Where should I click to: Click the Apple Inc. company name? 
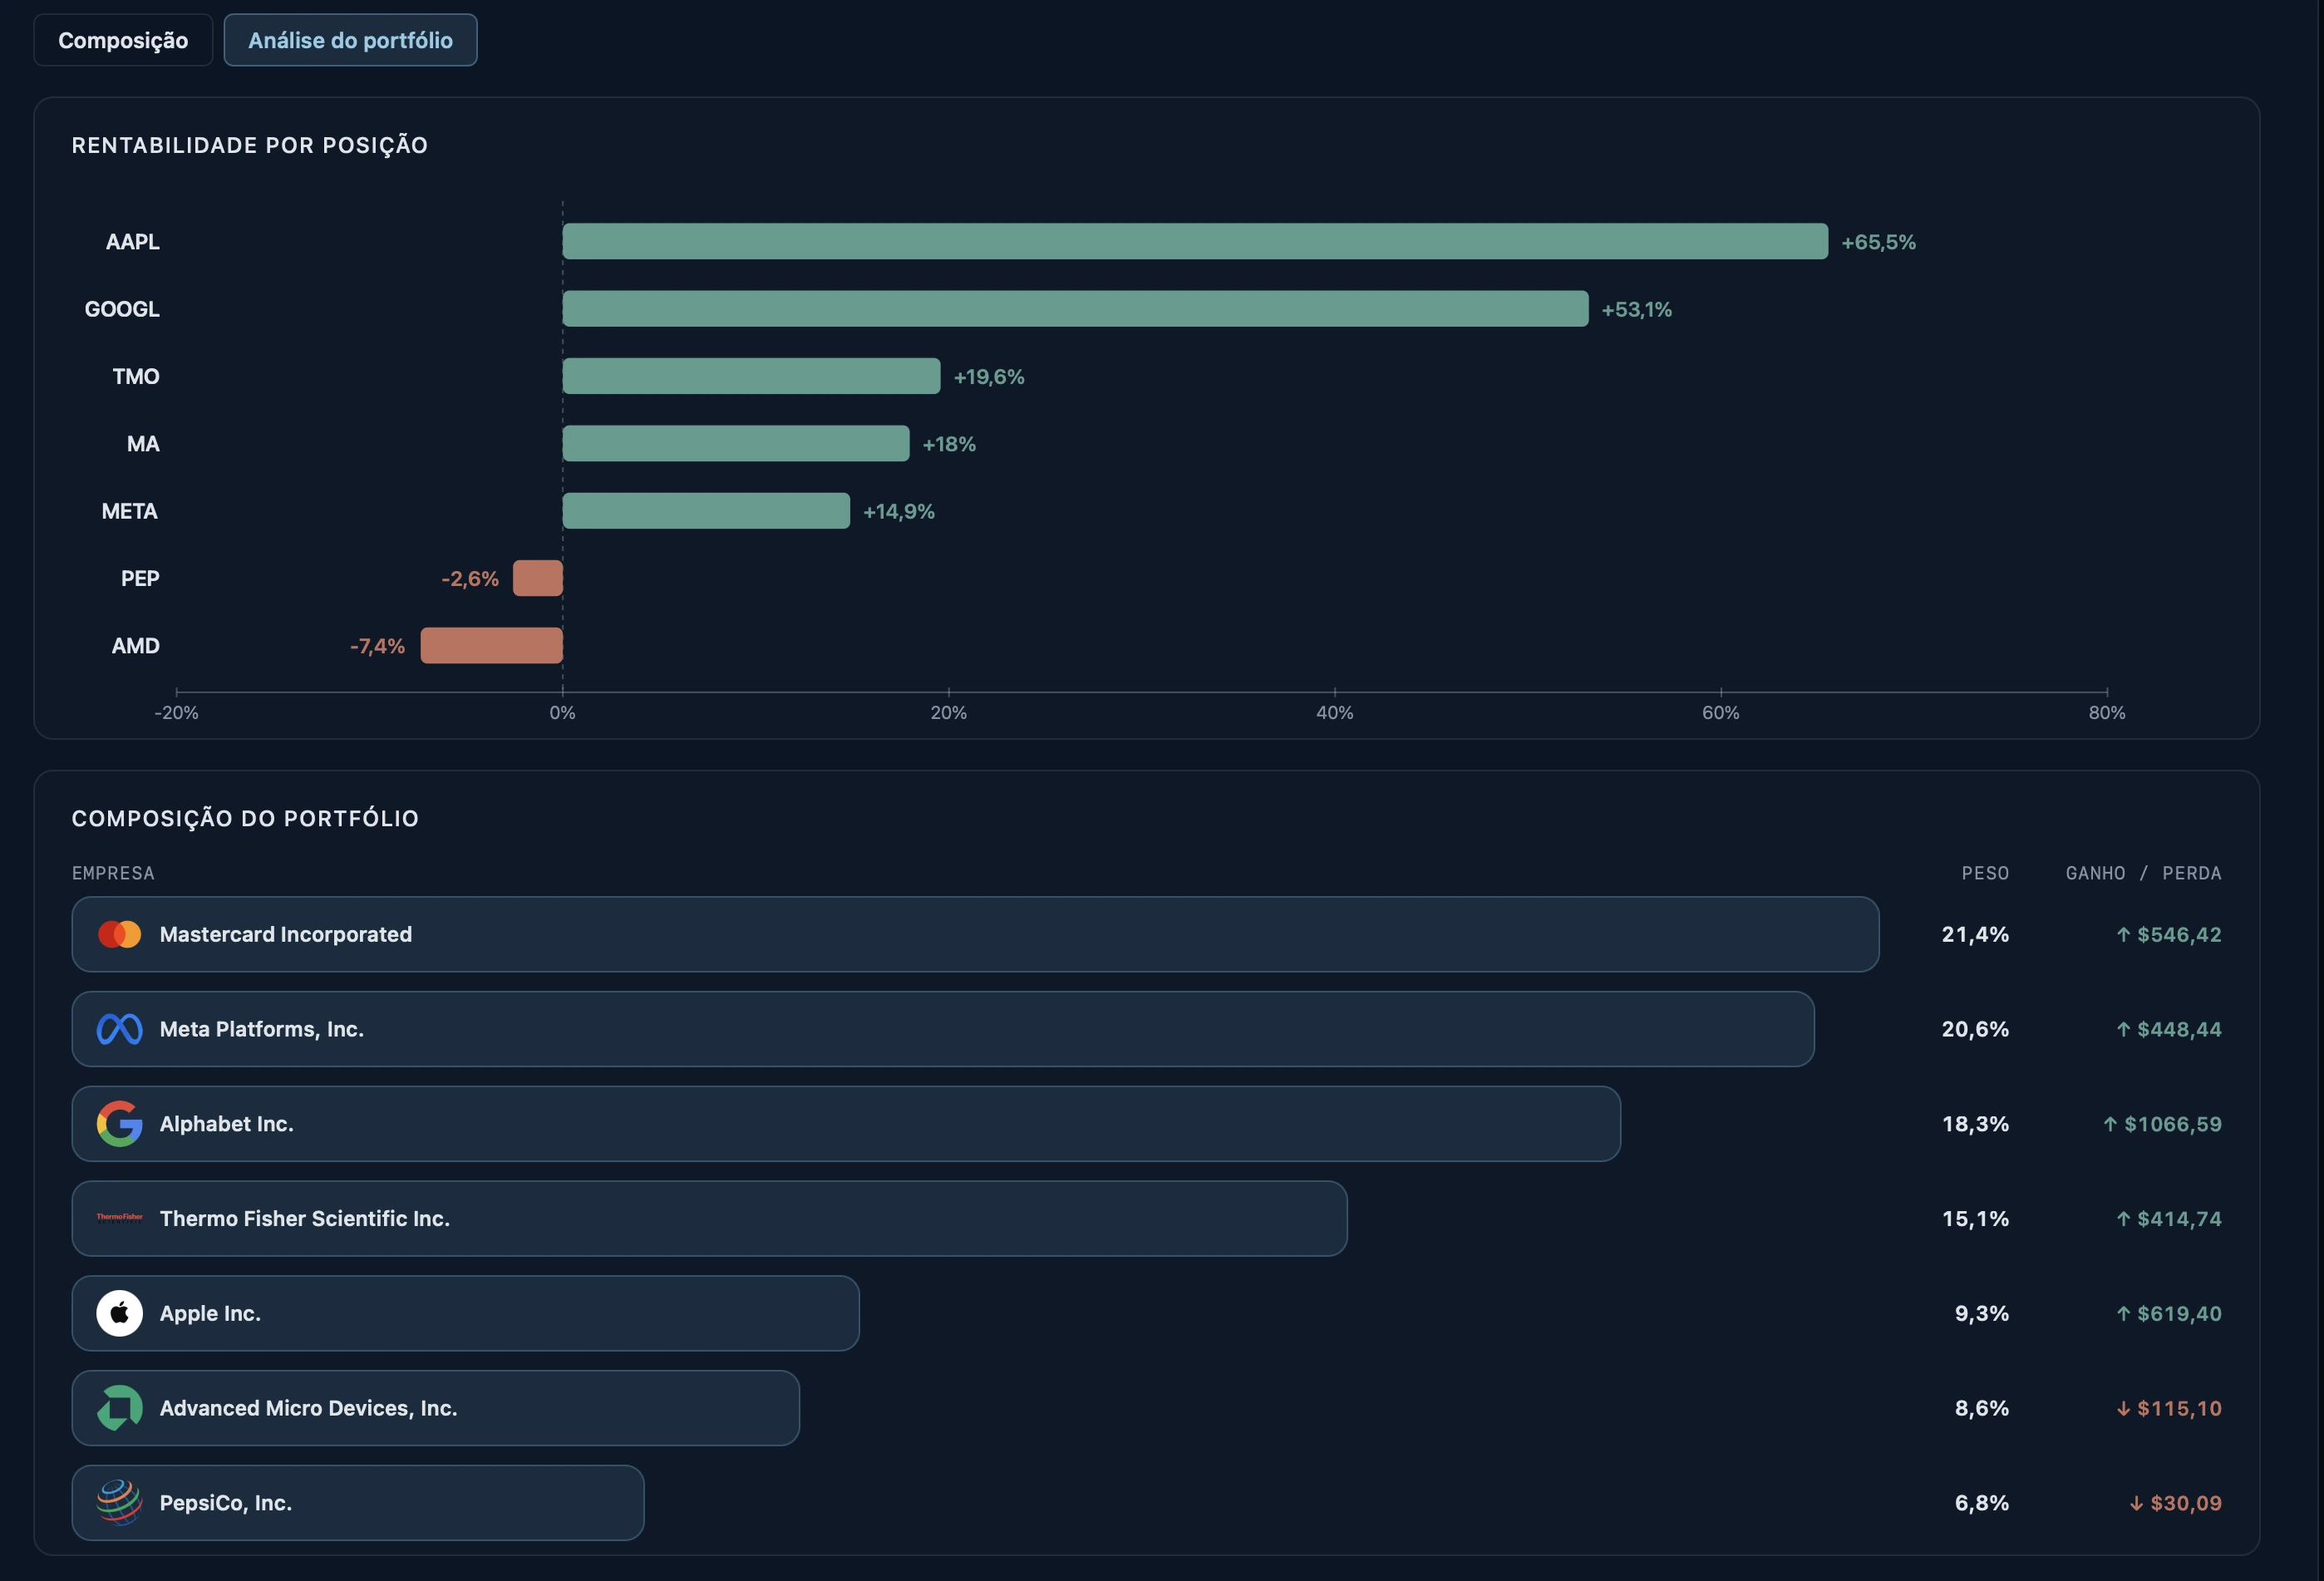point(210,1313)
